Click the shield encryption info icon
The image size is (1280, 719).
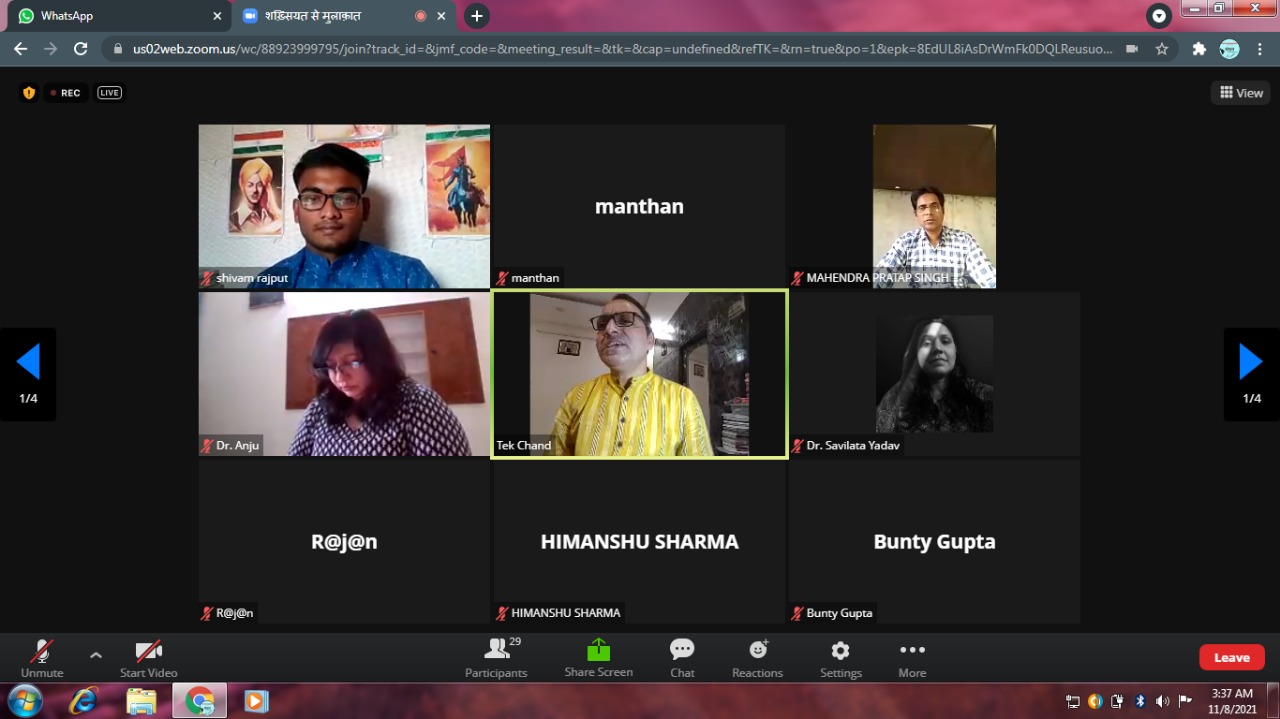point(29,93)
